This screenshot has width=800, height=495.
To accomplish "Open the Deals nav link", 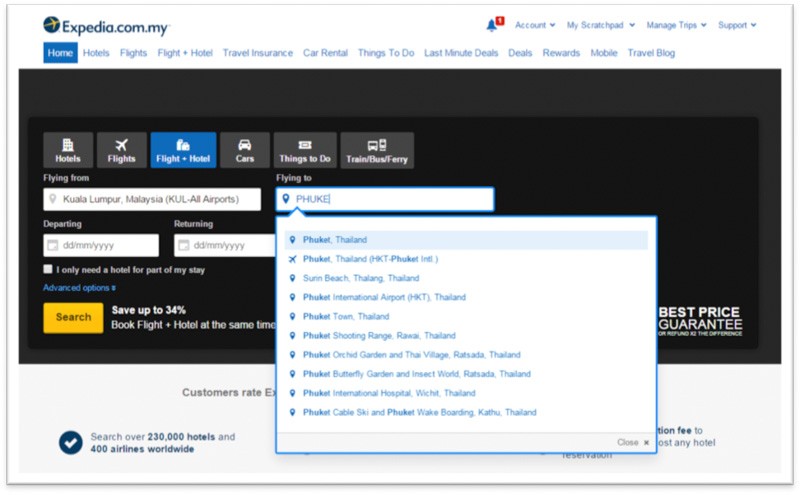I will tap(520, 53).
